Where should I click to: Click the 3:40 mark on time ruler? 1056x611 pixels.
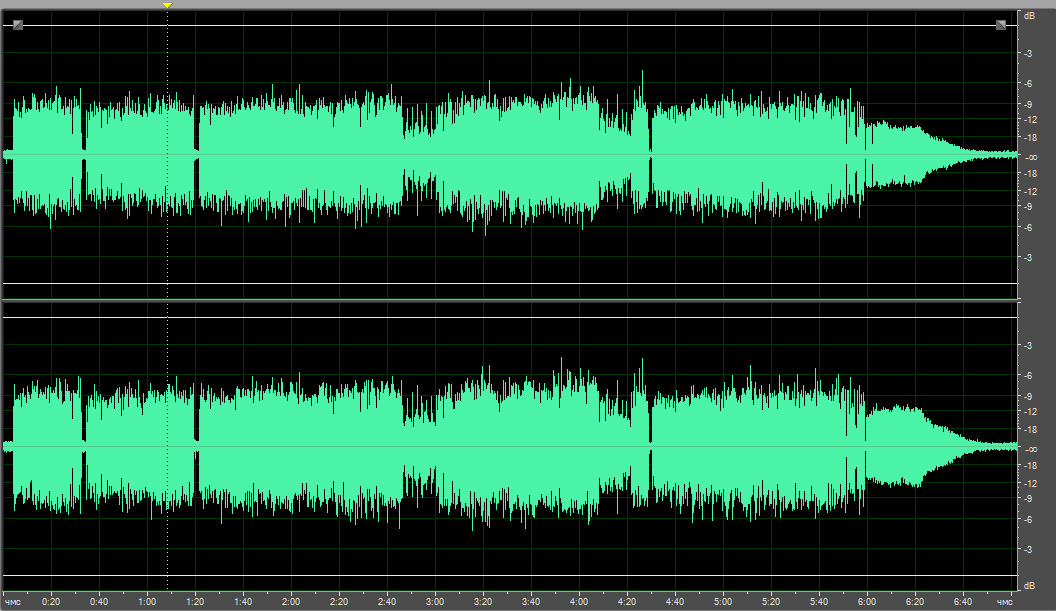coord(531,602)
